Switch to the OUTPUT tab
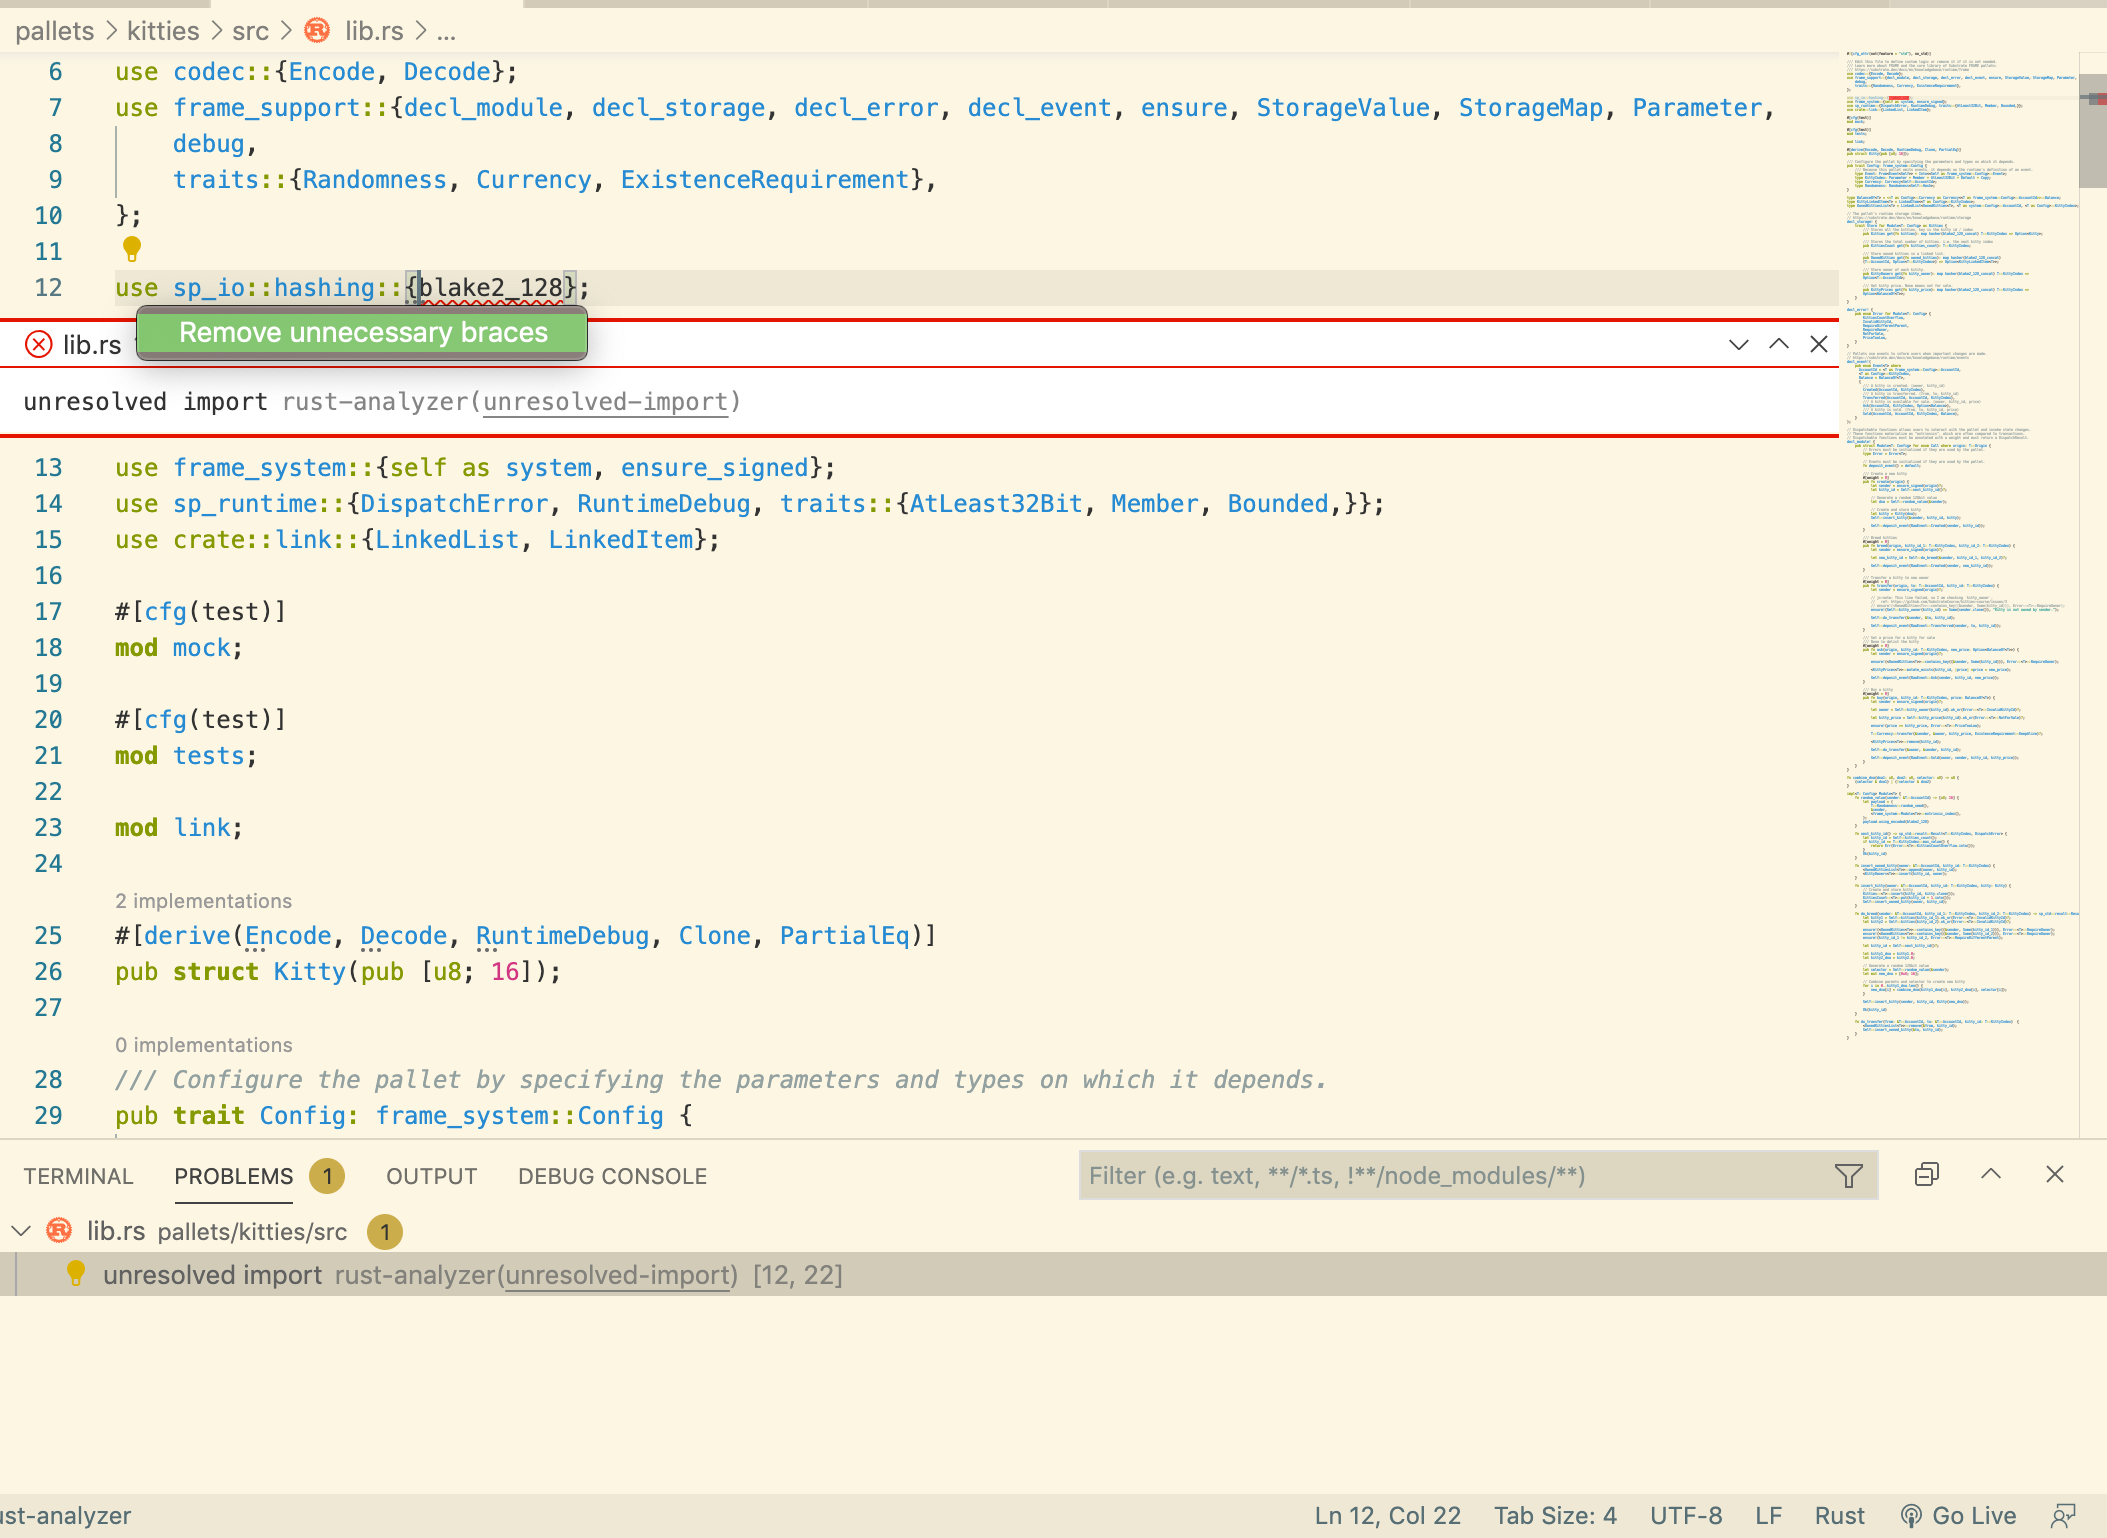This screenshot has width=2107, height=1538. tap(430, 1176)
